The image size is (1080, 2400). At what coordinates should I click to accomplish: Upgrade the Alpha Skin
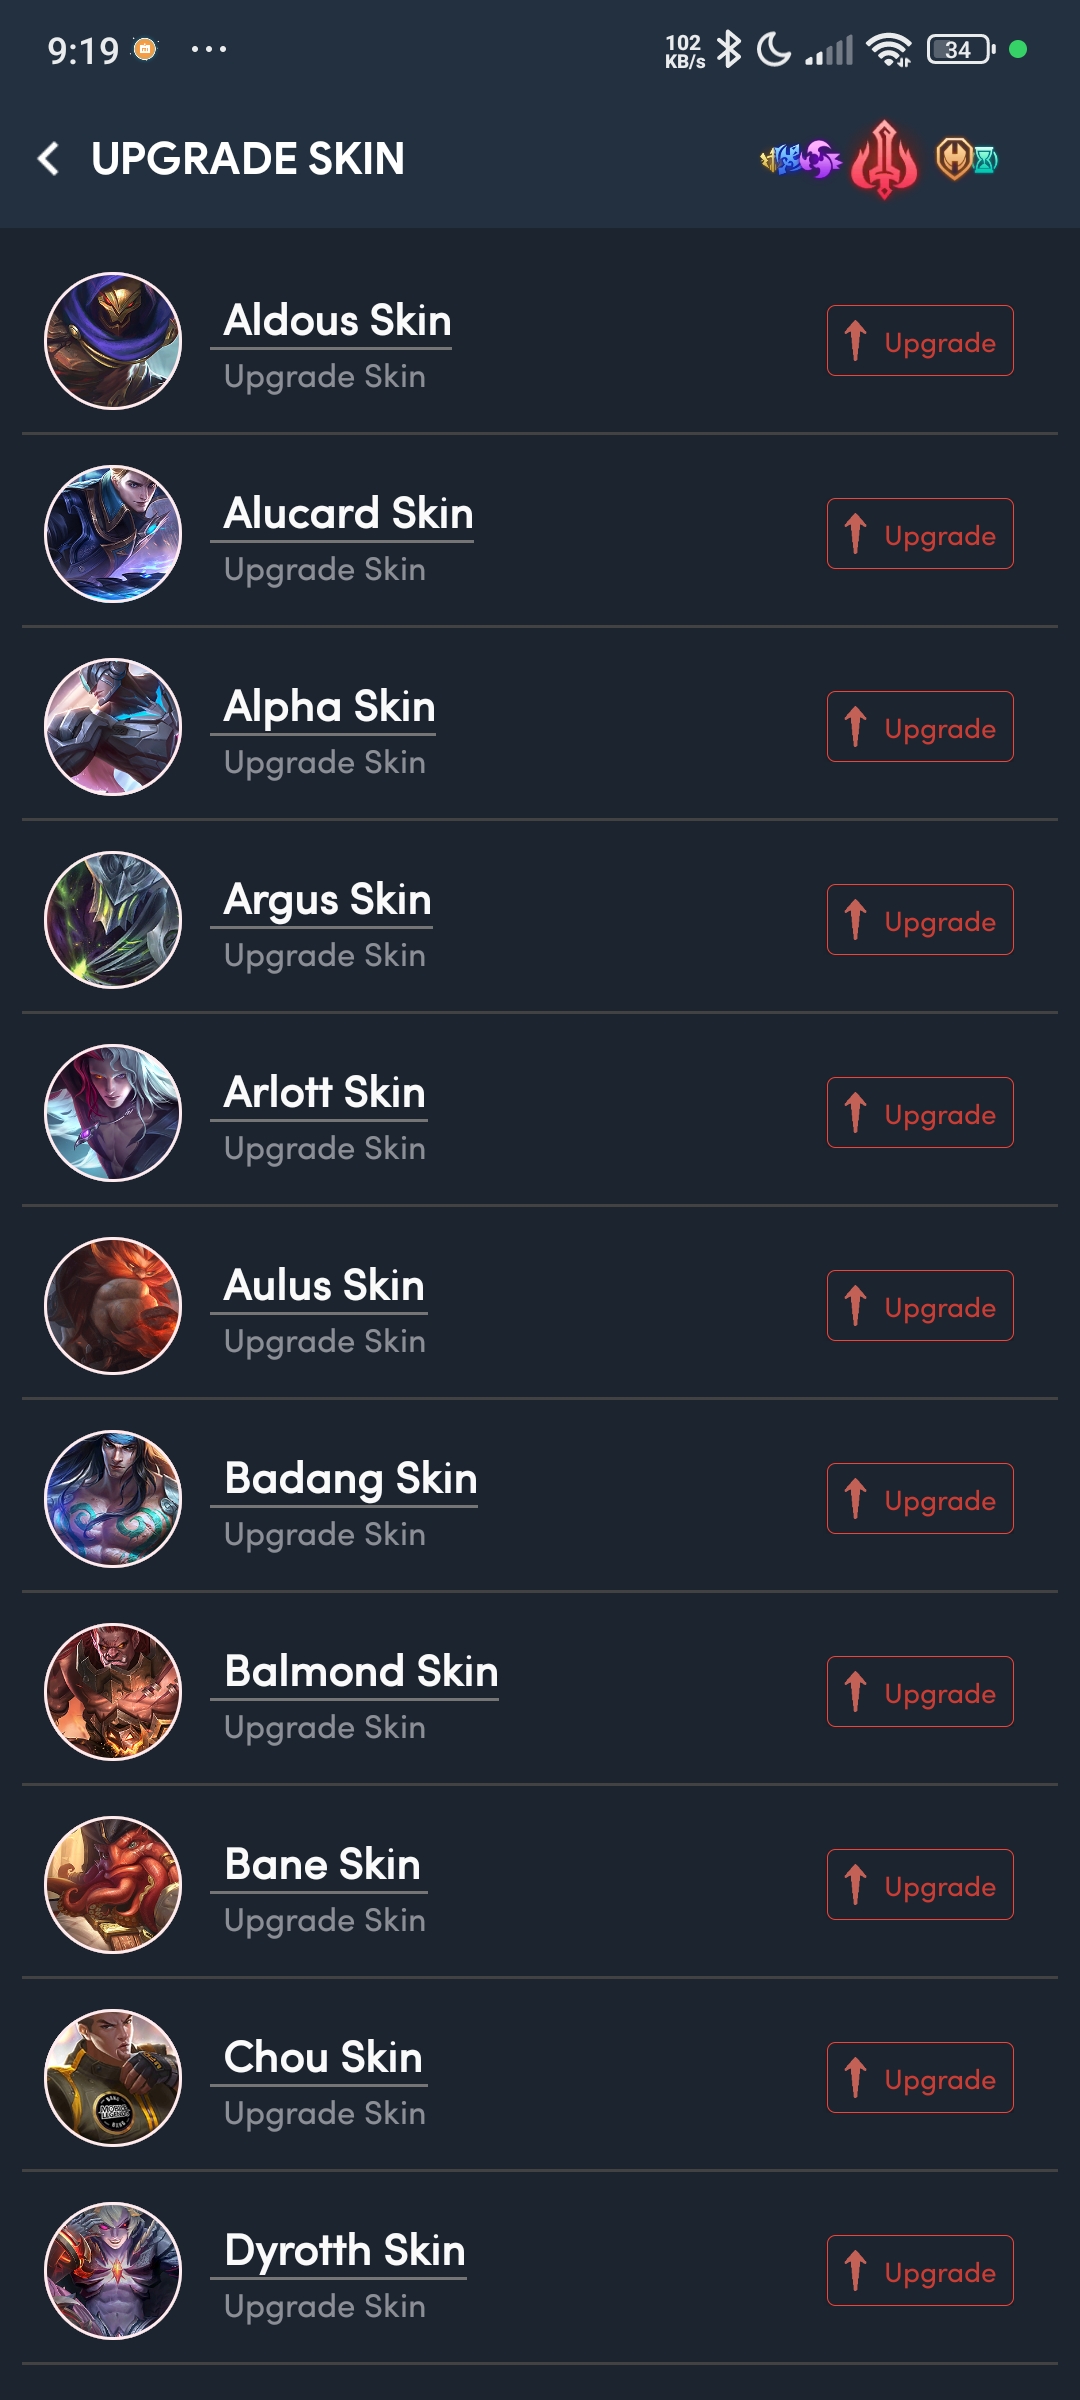point(920,727)
